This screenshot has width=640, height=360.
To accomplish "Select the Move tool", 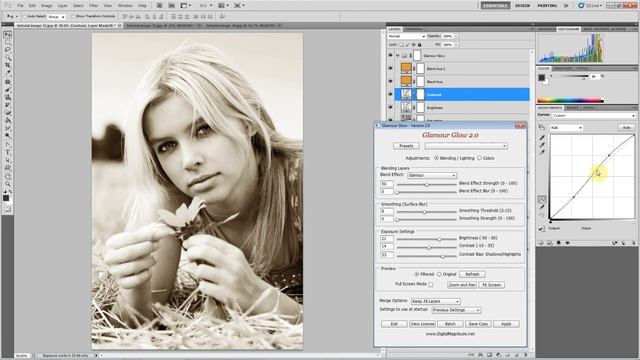I will [x=7, y=35].
